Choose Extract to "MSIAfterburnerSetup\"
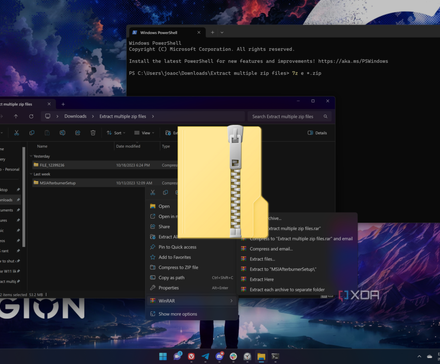The width and height of the screenshot is (440, 364). tap(283, 269)
